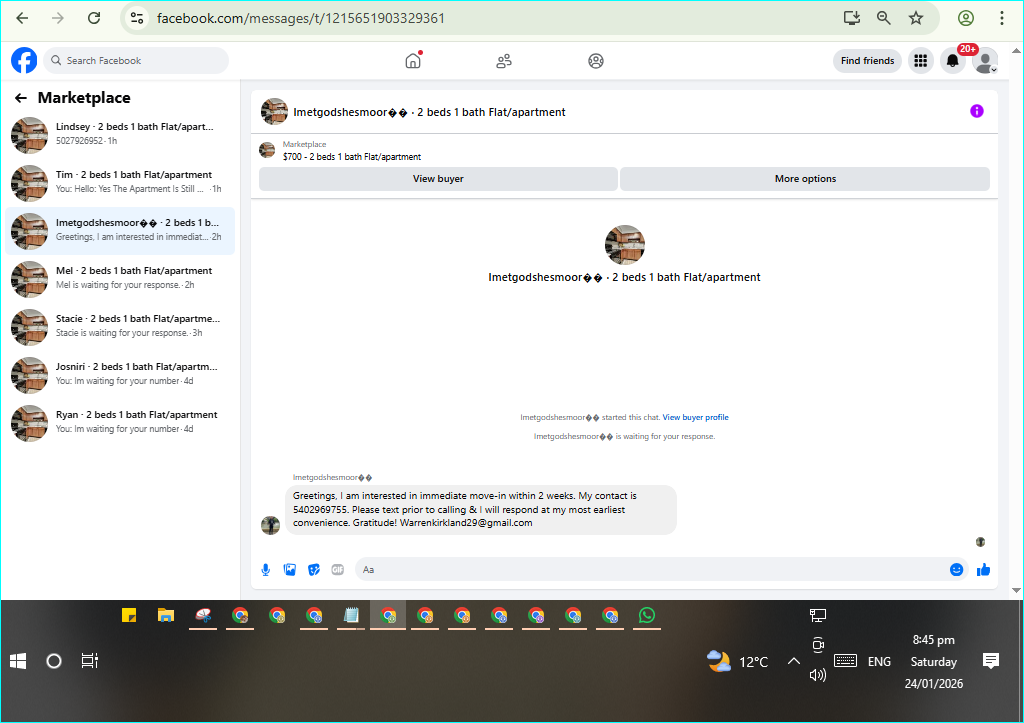
Task: Open the Stacie conversation
Action: pos(120,327)
